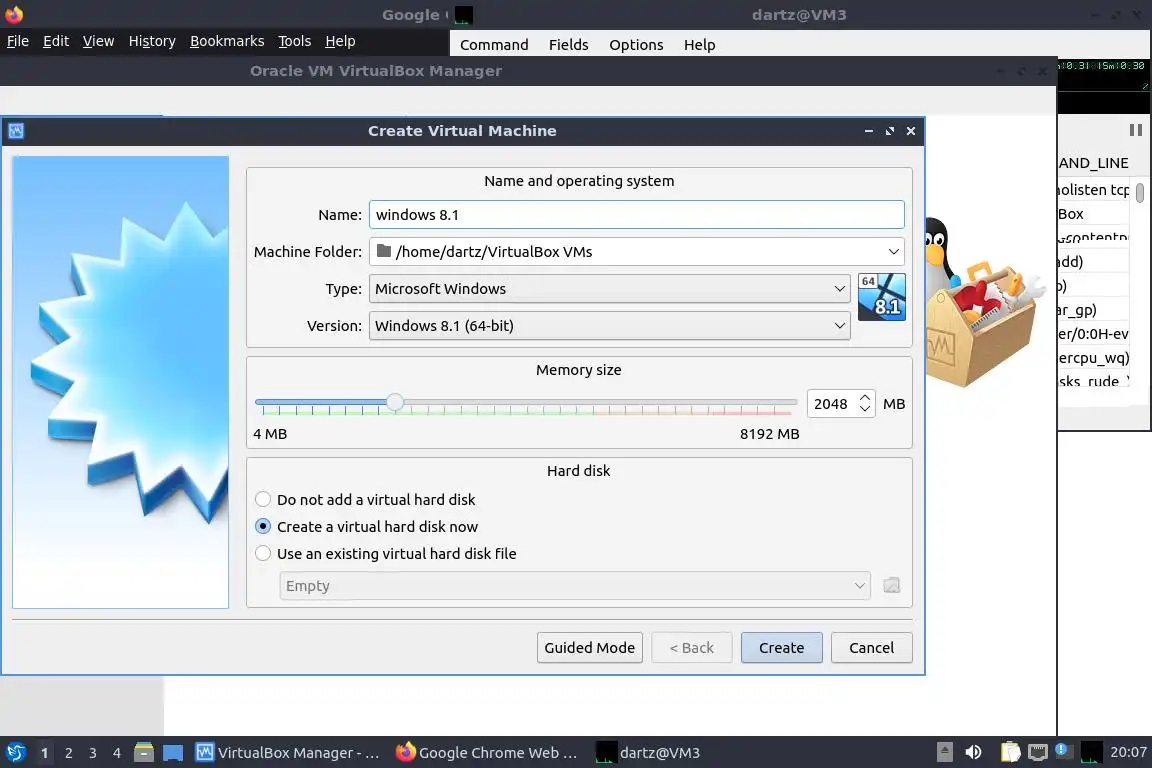Open the Type dropdown showing Microsoft Windows

[609, 289]
